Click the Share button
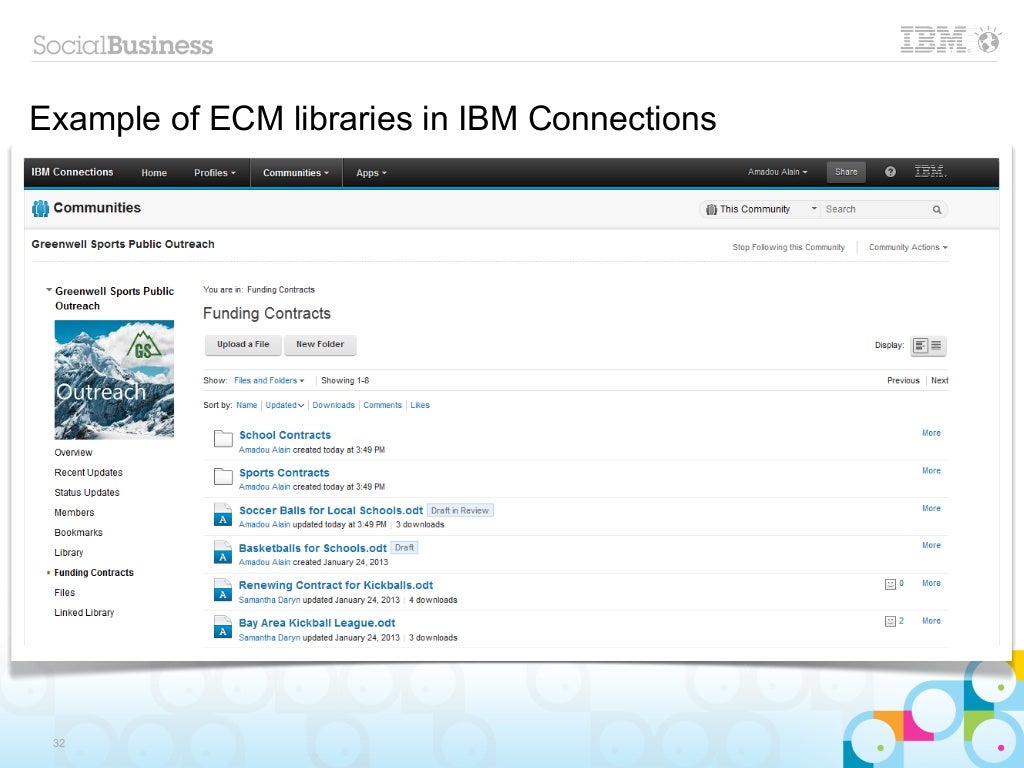The image size is (1024, 768). tap(846, 172)
